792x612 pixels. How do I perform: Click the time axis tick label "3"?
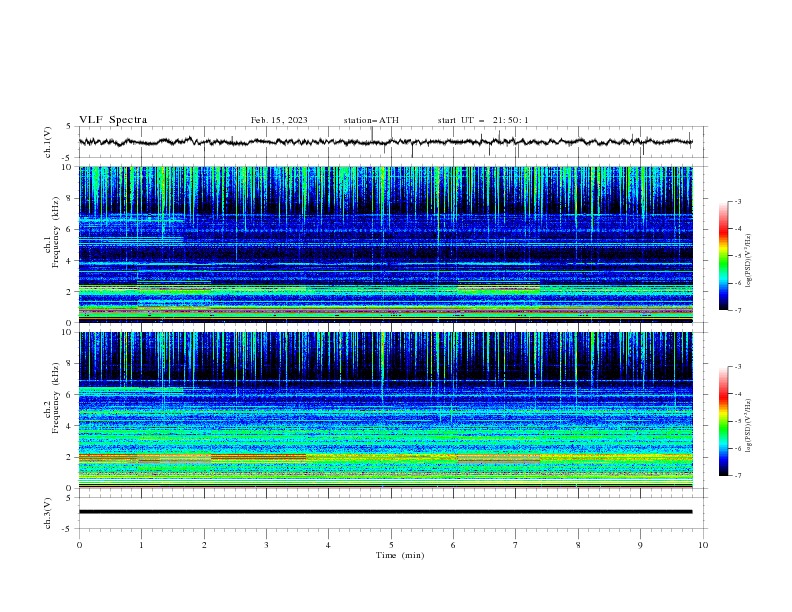(266, 545)
